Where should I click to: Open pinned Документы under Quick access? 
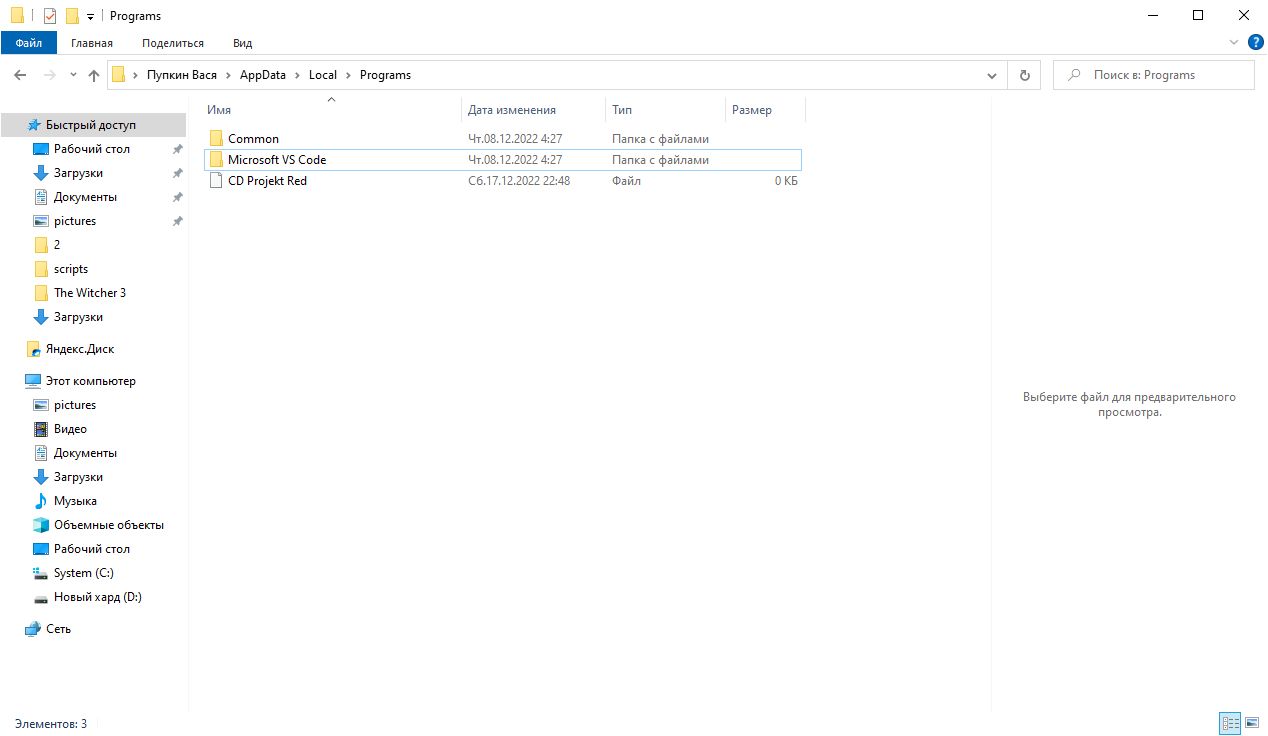click(85, 197)
